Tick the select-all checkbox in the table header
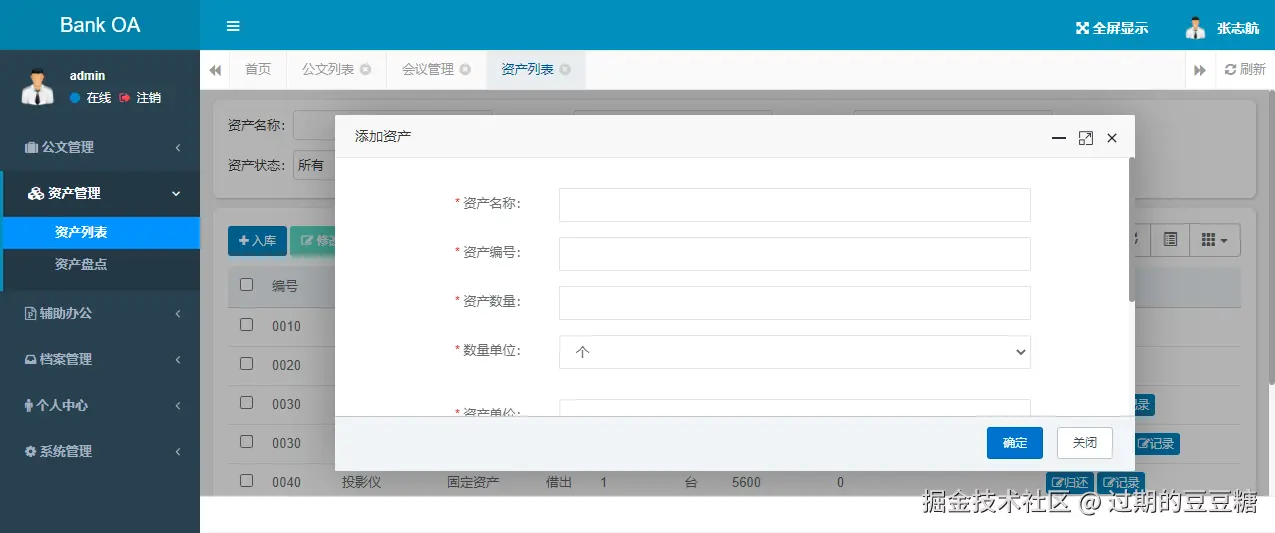 247,285
